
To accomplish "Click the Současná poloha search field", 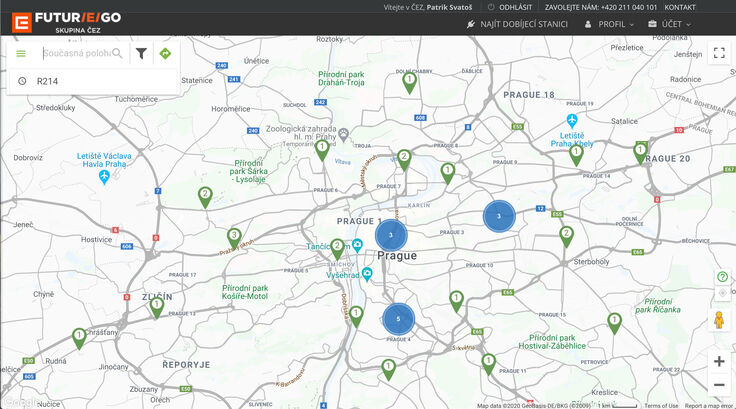I will (75, 54).
